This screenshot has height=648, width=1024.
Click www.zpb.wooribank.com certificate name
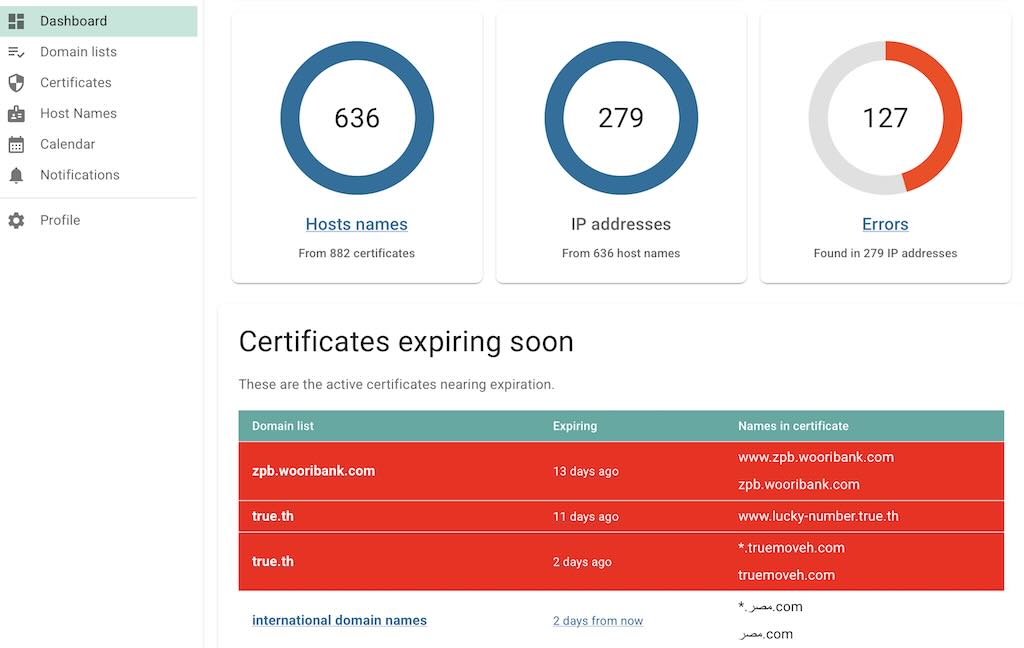816,457
